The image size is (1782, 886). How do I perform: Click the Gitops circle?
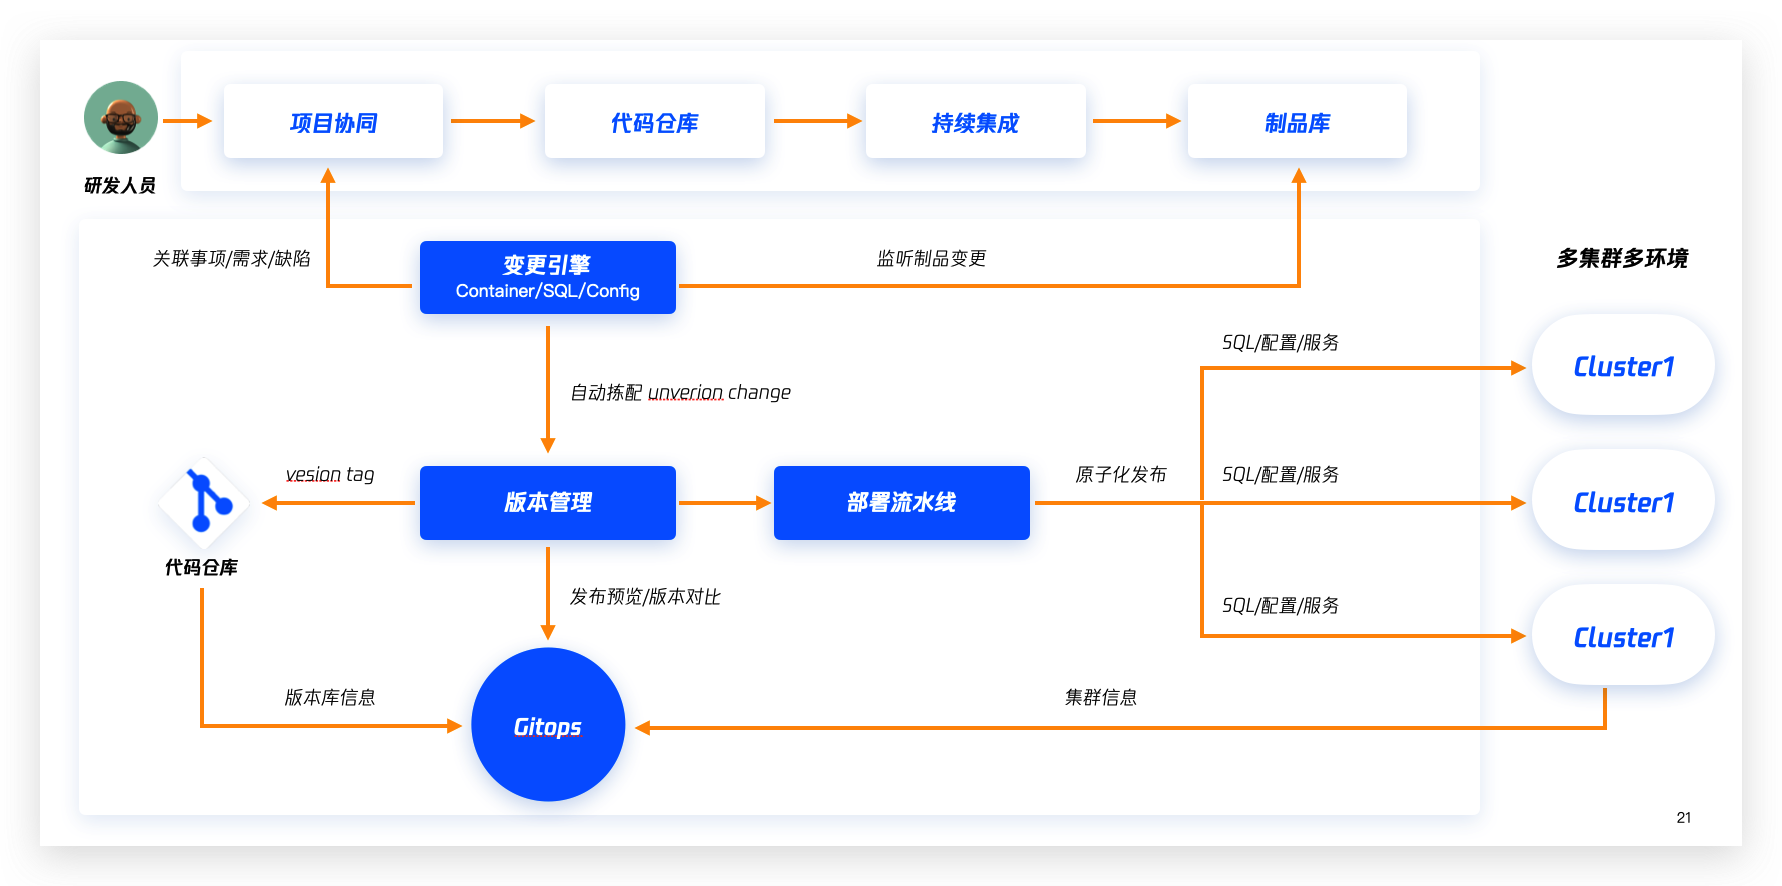(x=548, y=725)
